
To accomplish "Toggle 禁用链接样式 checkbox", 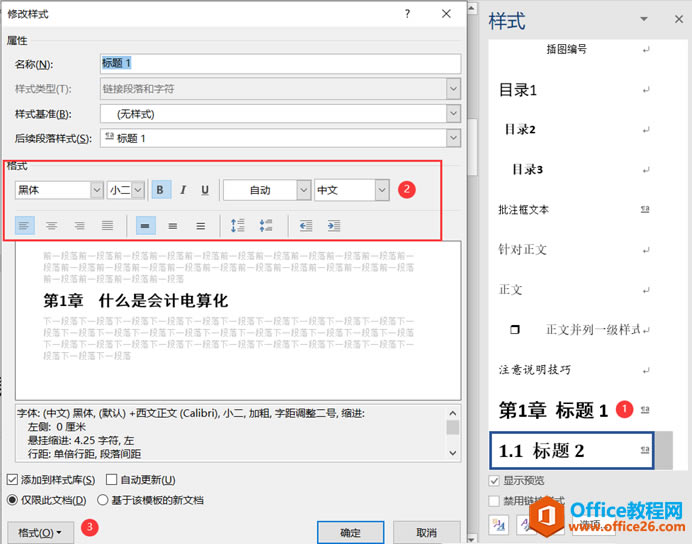I will tap(494, 501).
